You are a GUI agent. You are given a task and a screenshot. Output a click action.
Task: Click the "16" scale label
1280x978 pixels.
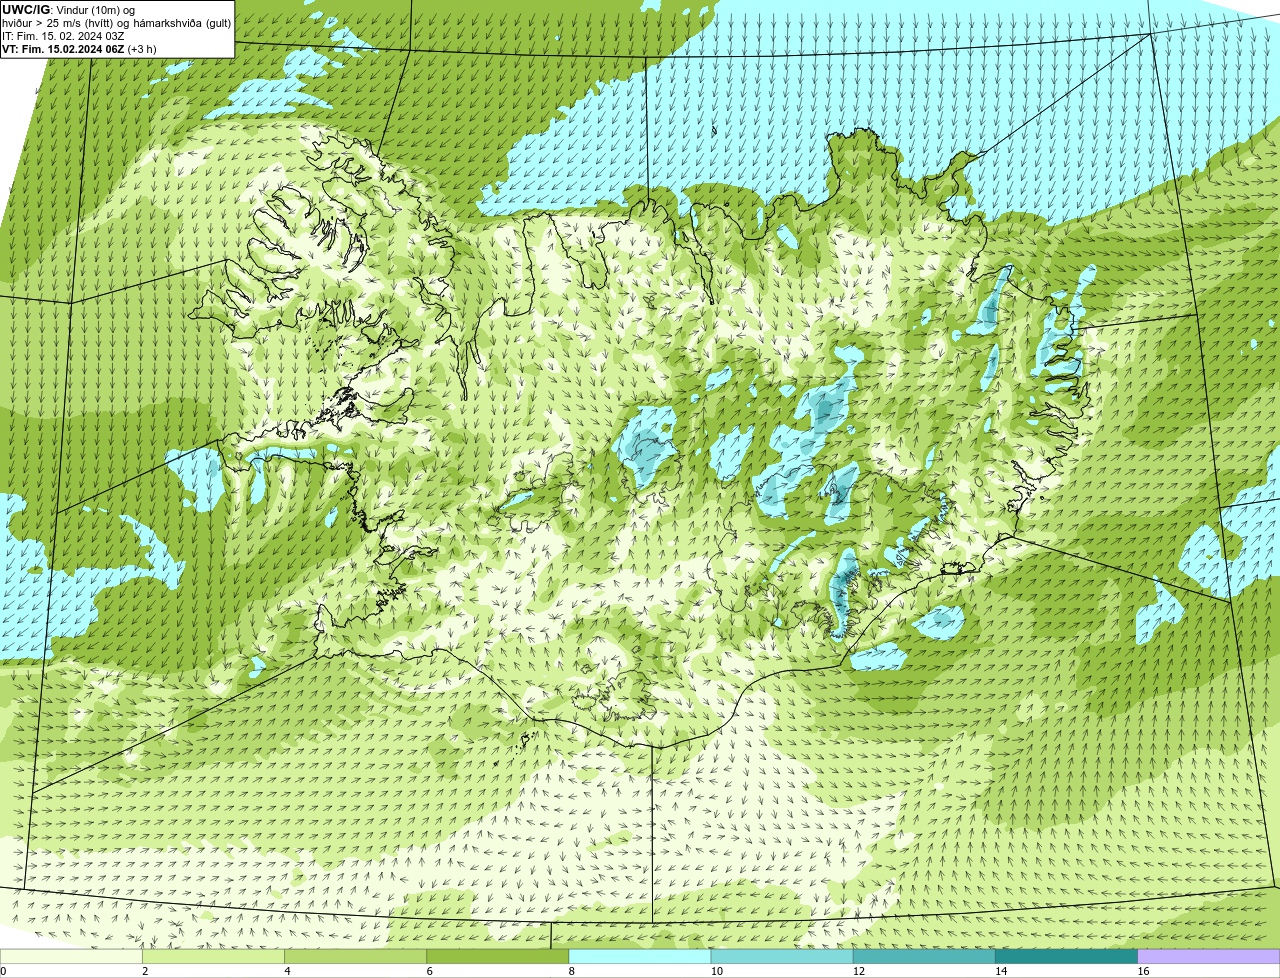pyautogui.click(x=1143, y=971)
